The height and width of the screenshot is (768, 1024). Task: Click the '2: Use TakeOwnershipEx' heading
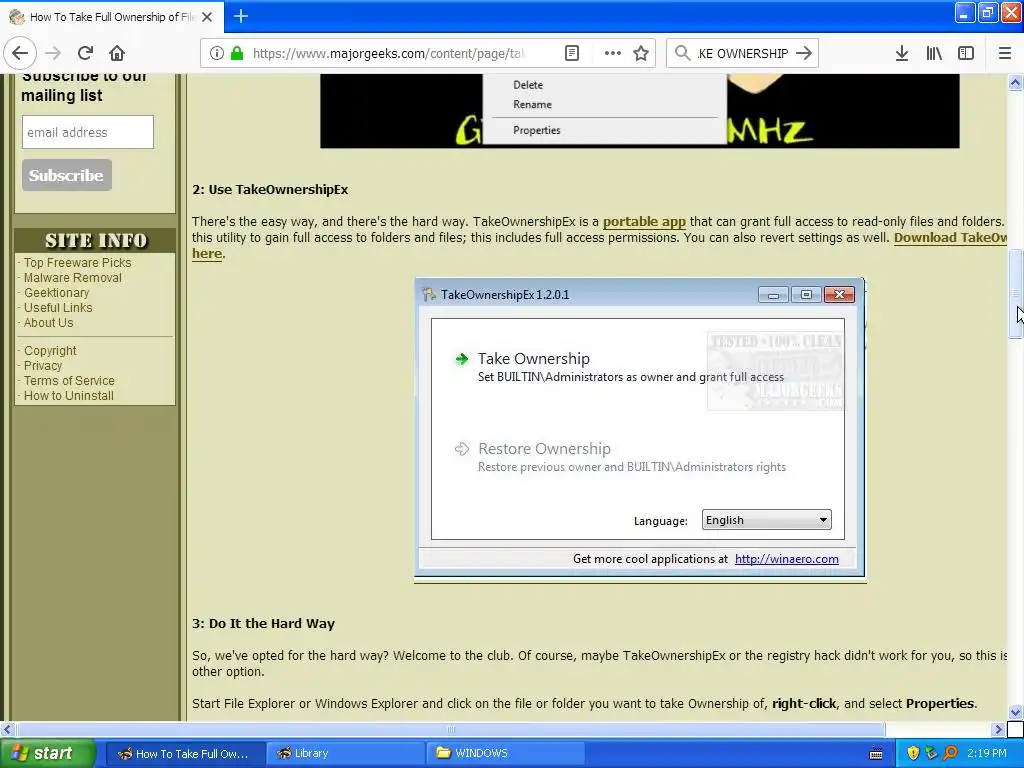(x=270, y=189)
